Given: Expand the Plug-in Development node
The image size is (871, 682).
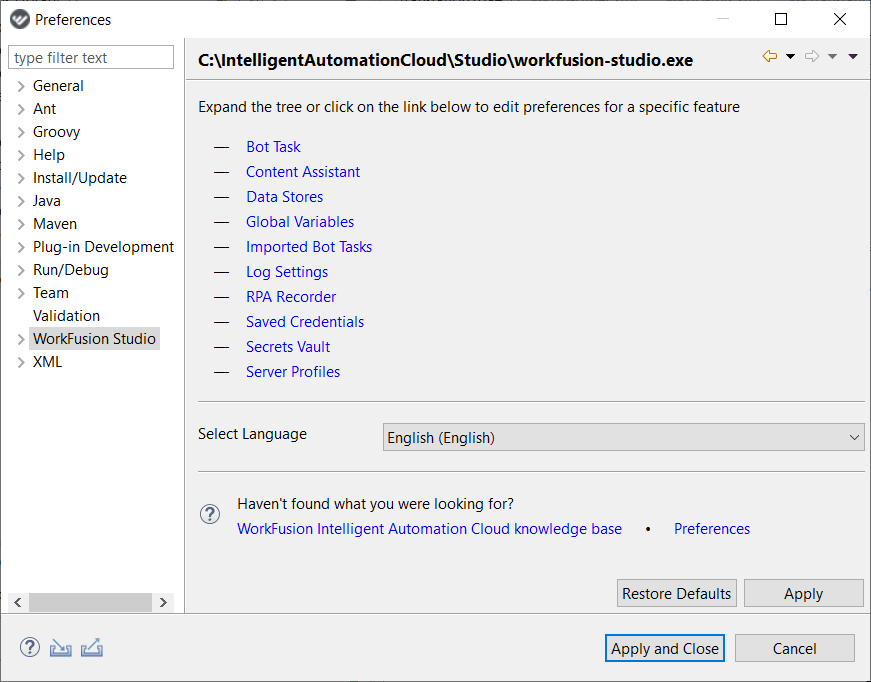Looking at the screenshot, I should pos(21,247).
